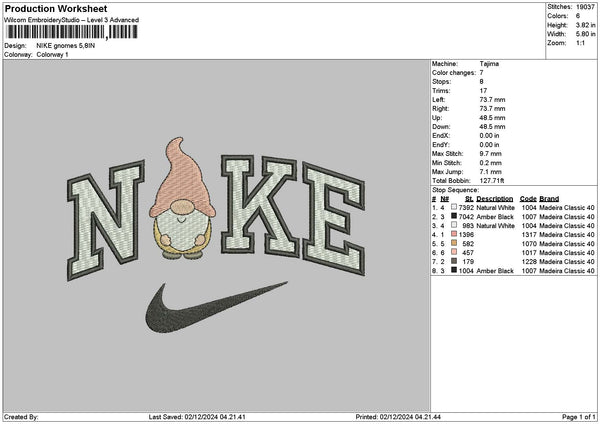Image resolution: width=600 pixels, height=424 pixels.
Task: Select the Color changes value 7
Action: [482, 73]
